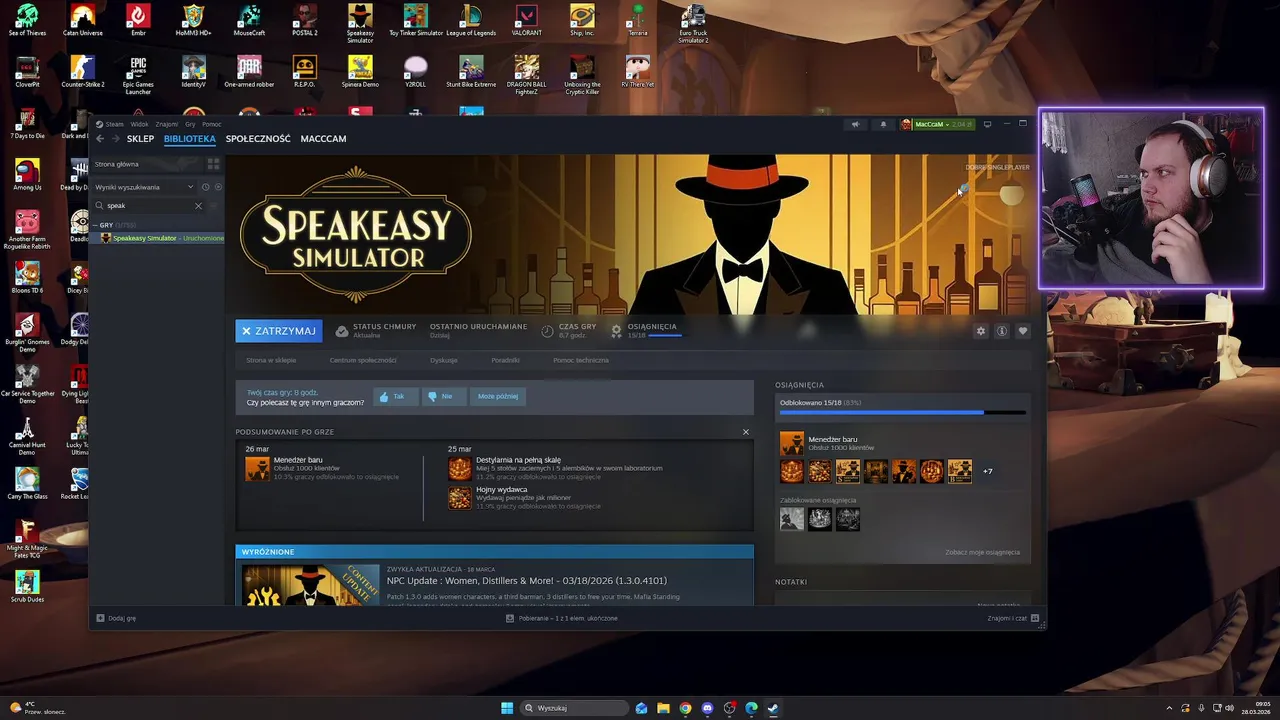Add Speakeasy Simulator to favorites heart icon
This screenshot has height=720, width=1280.
(1022, 331)
